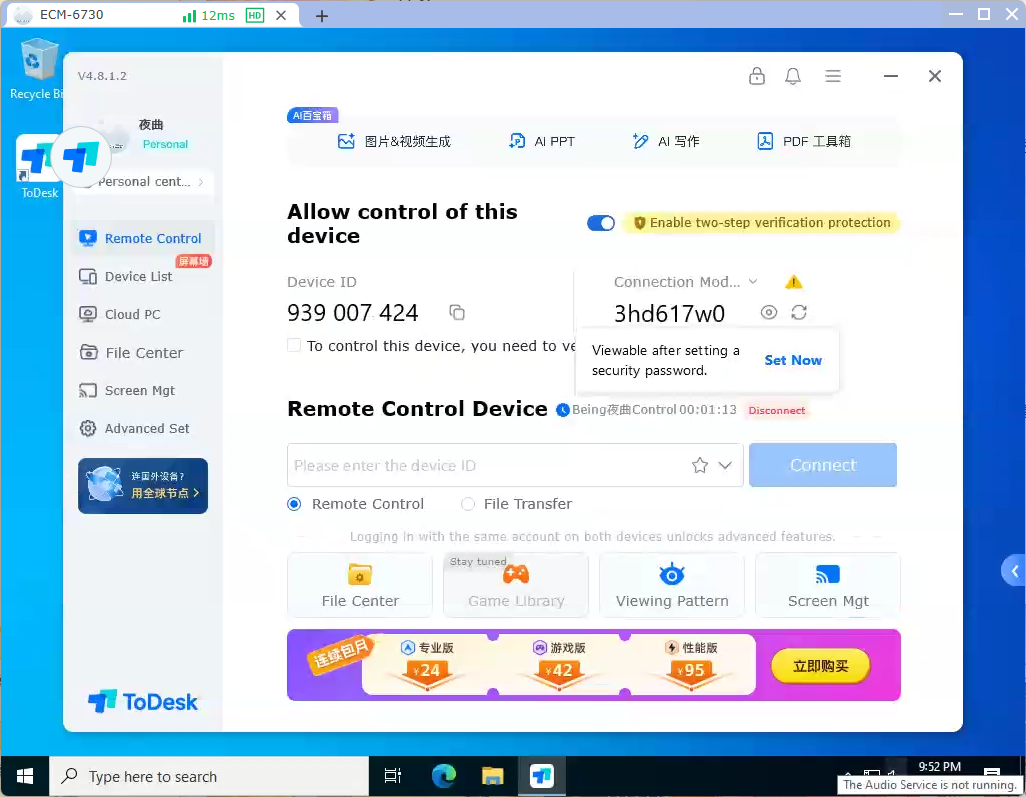Check the 'To control this device' checkbox
The height and width of the screenshot is (797, 1026).
click(x=294, y=345)
